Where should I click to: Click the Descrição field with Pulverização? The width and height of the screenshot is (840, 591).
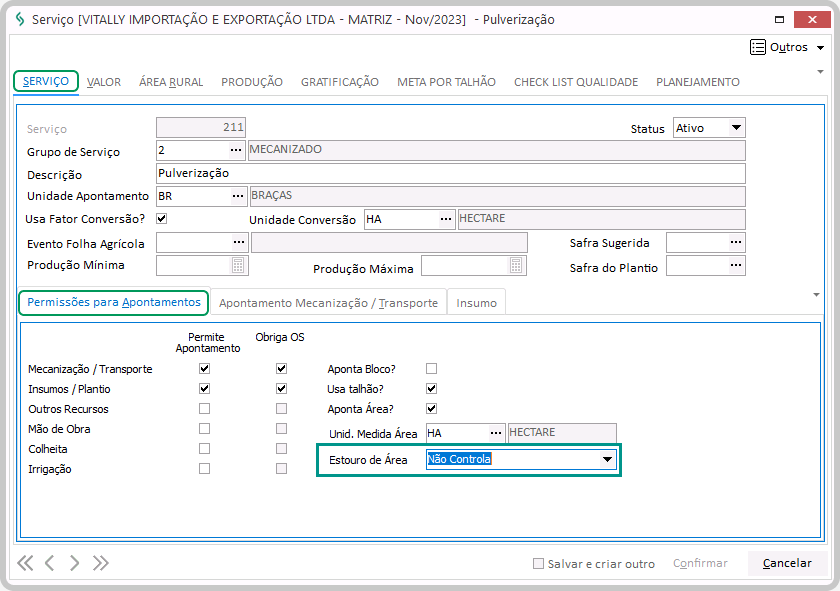(x=451, y=174)
